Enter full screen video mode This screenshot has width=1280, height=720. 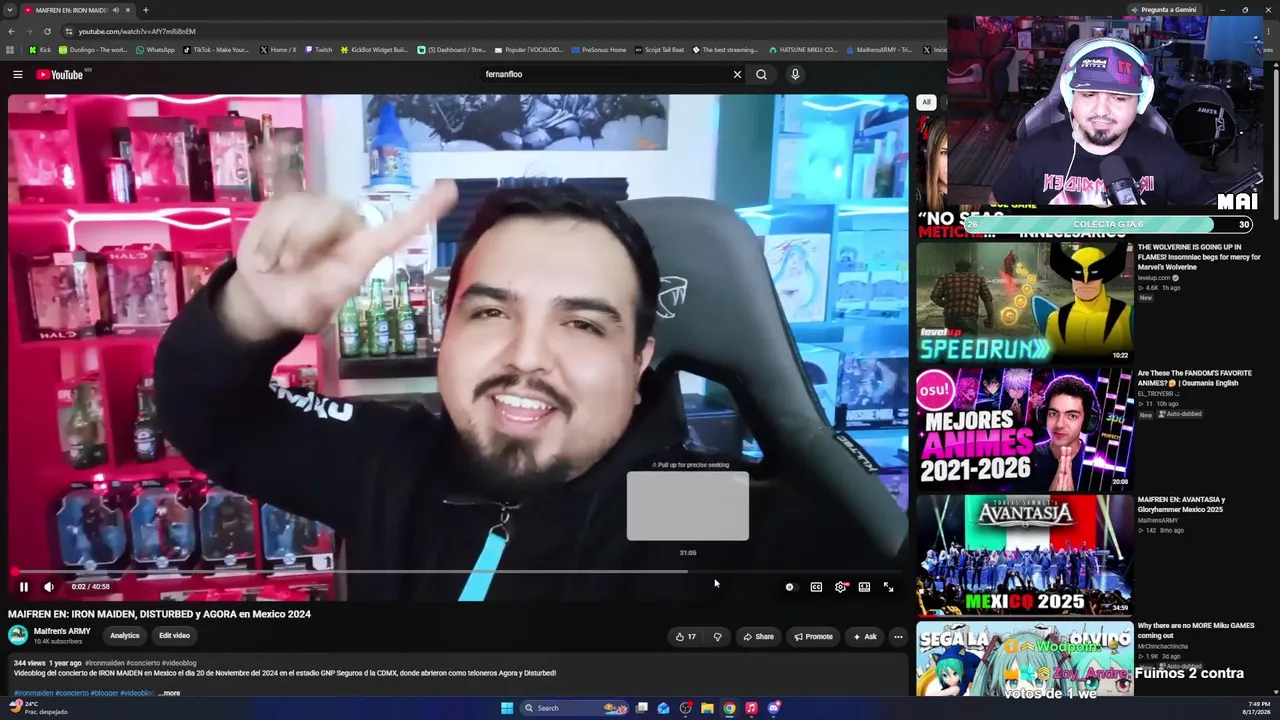coord(888,587)
